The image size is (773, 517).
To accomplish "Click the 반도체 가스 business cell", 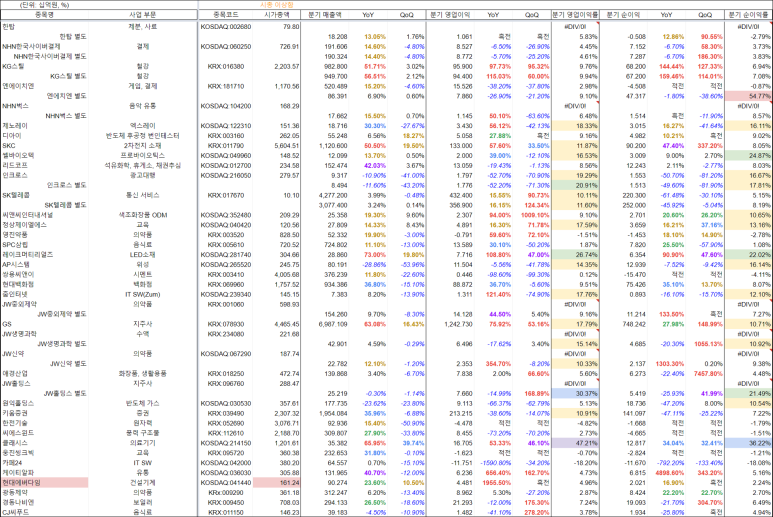I will coord(142,403).
